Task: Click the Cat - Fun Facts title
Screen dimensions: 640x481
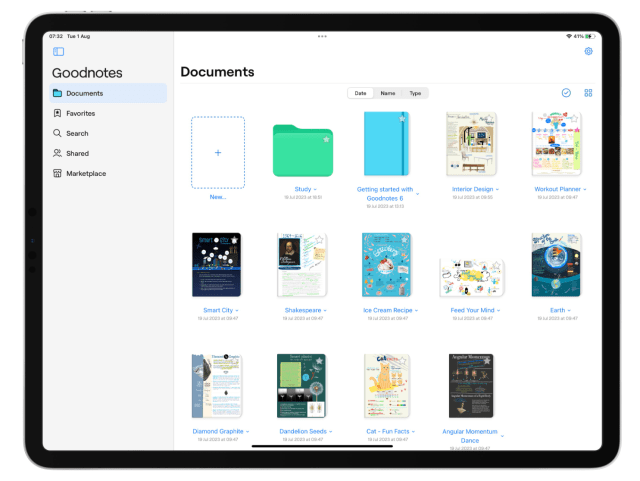Action: point(388,431)
